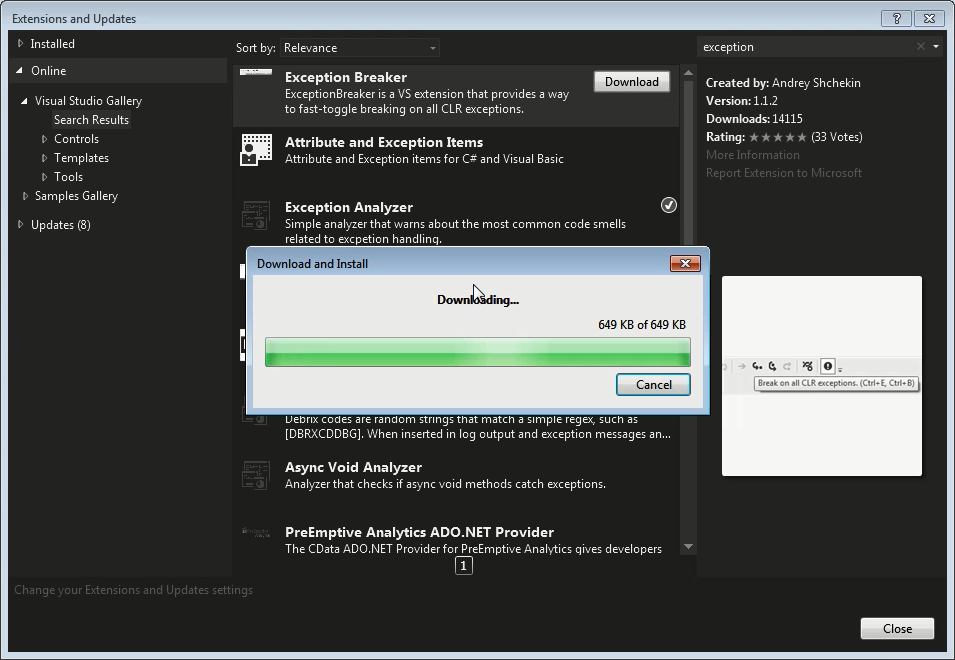
Task: Expand the Templates node
Action: [x=44, y=158]
